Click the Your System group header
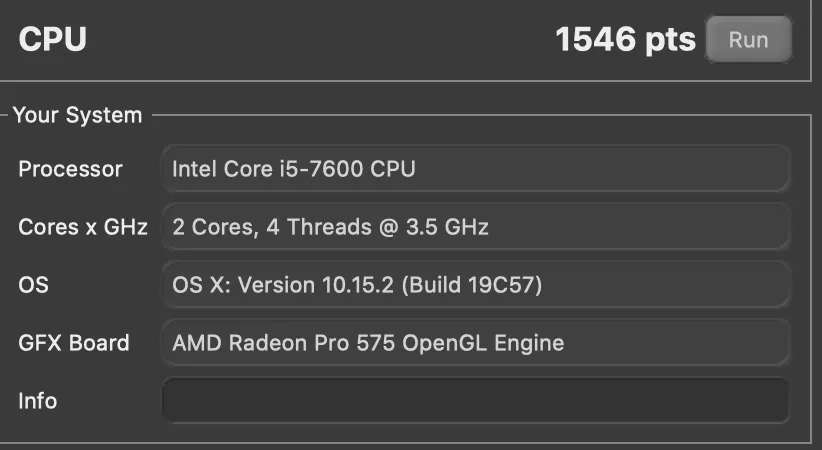 [x=77, y=115]
